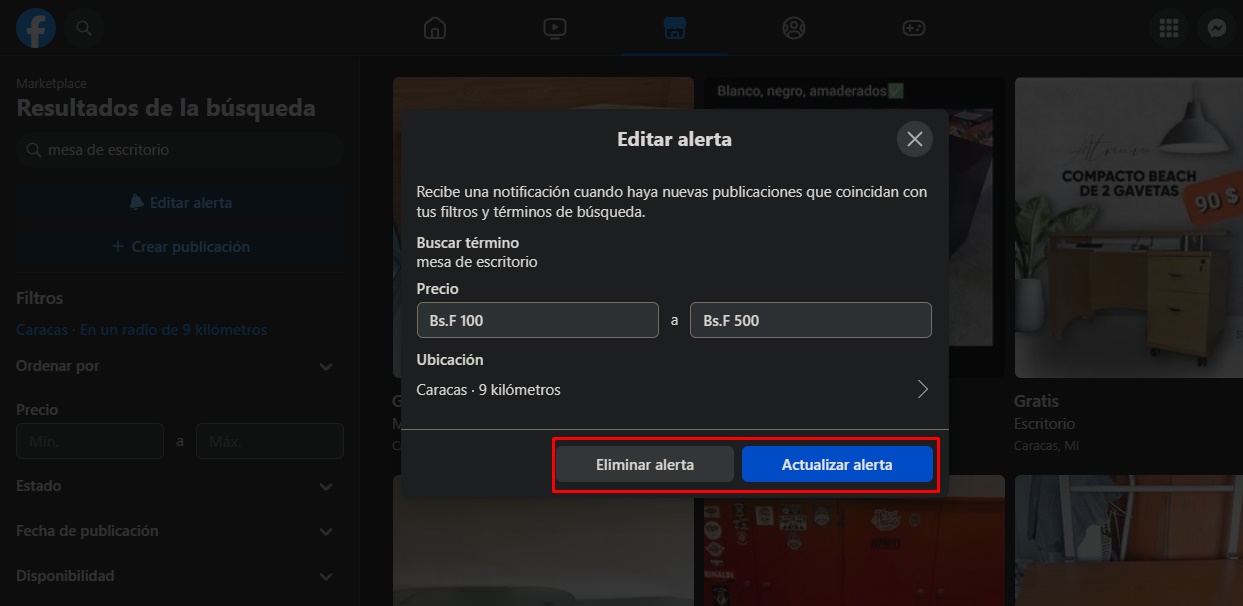
Task: Click the 'mesa de escritorio' term in dialog
Action: [477, 262]
